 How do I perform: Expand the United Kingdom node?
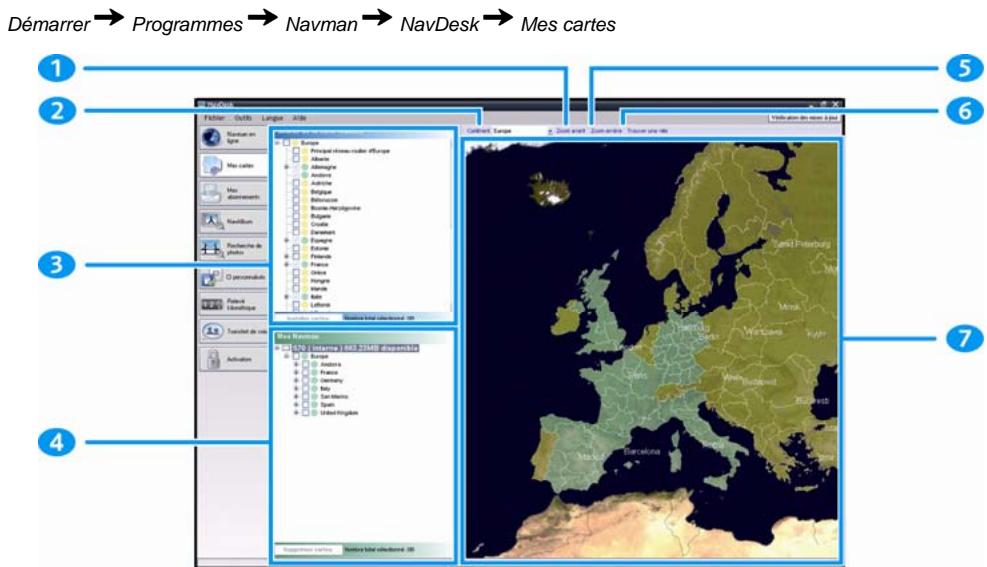pos(296,413)
